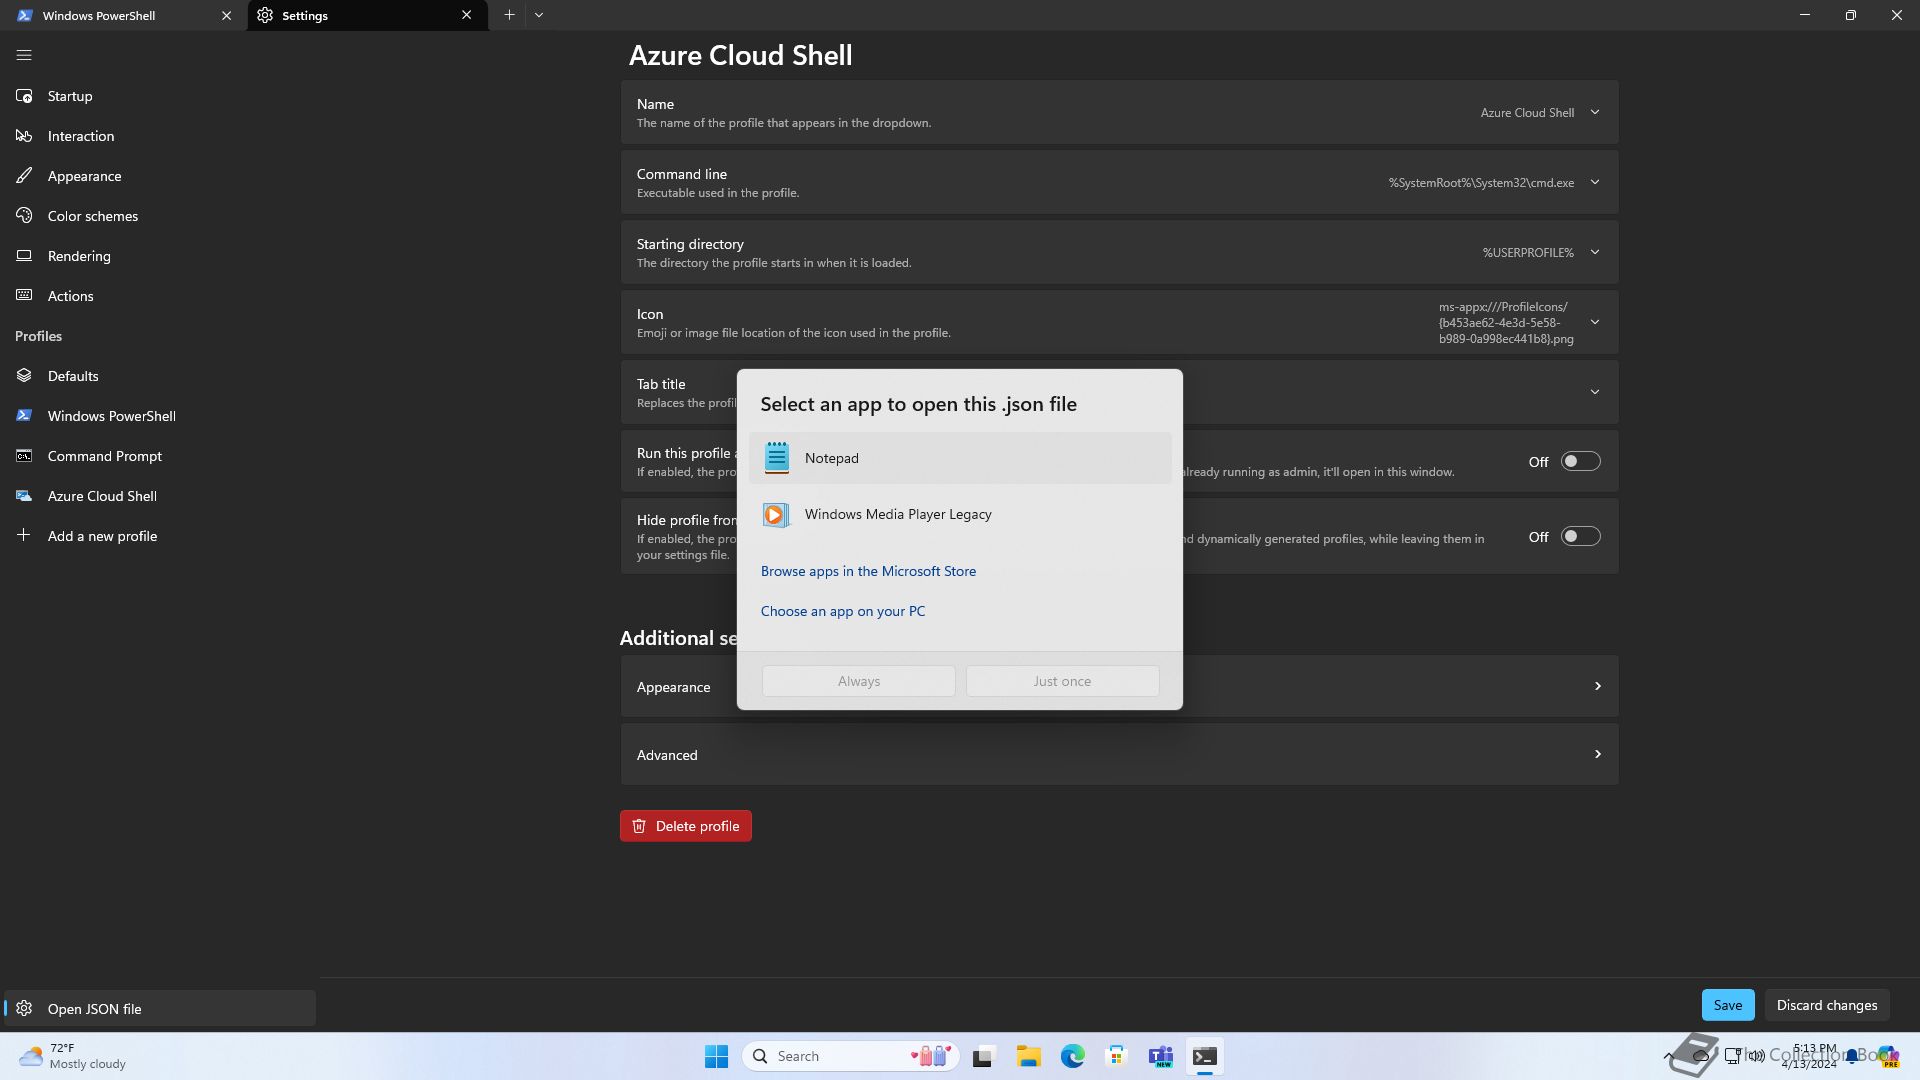Open the hamburger navigation menu

tap(24, 56)
